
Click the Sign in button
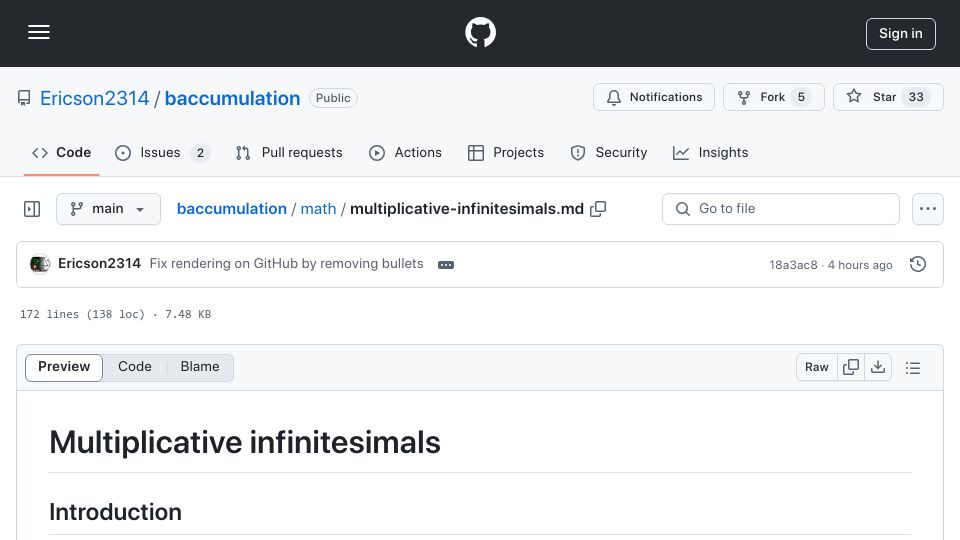pos(901,34)
